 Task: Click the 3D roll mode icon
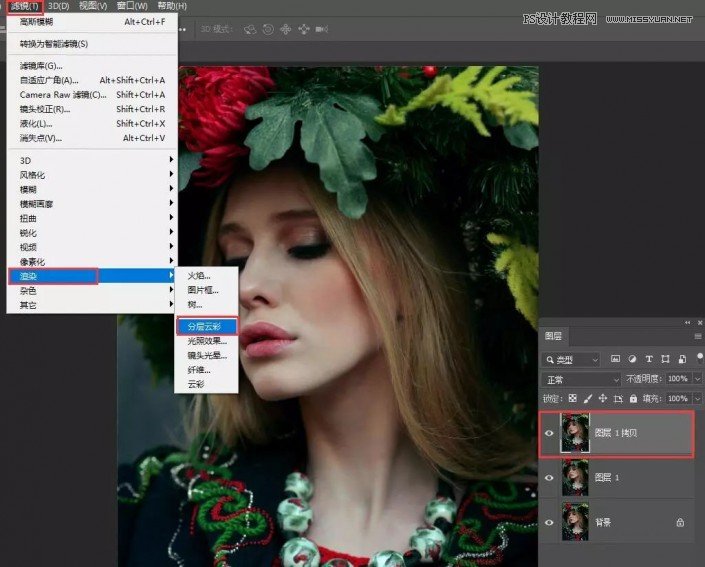(268, 30)
